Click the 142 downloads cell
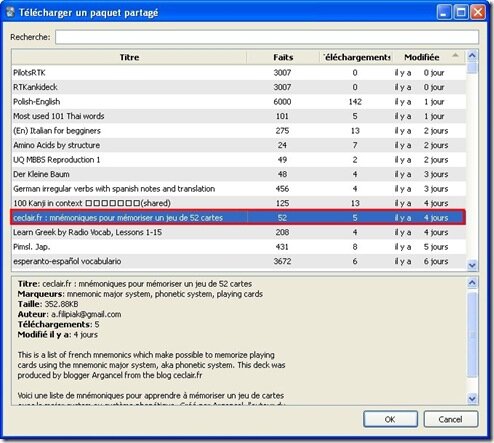 click(x=355, y=102)
